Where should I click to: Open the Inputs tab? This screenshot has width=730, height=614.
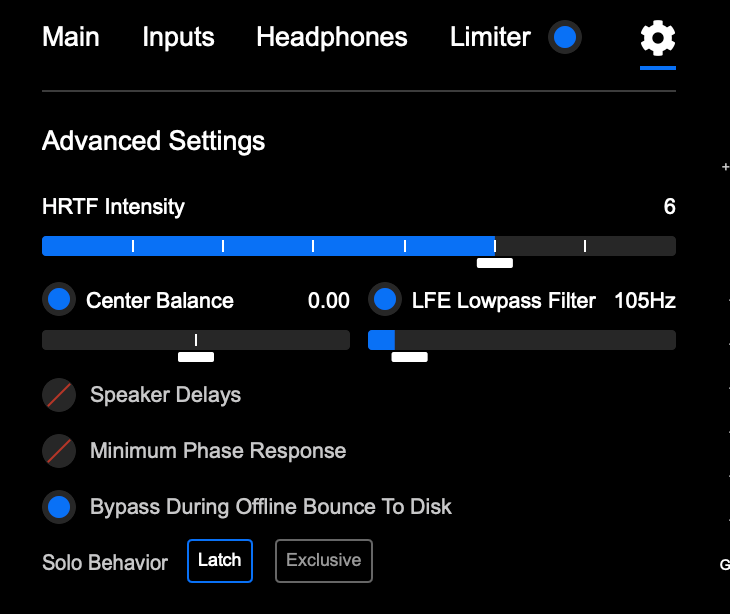(x=178, y=38)
